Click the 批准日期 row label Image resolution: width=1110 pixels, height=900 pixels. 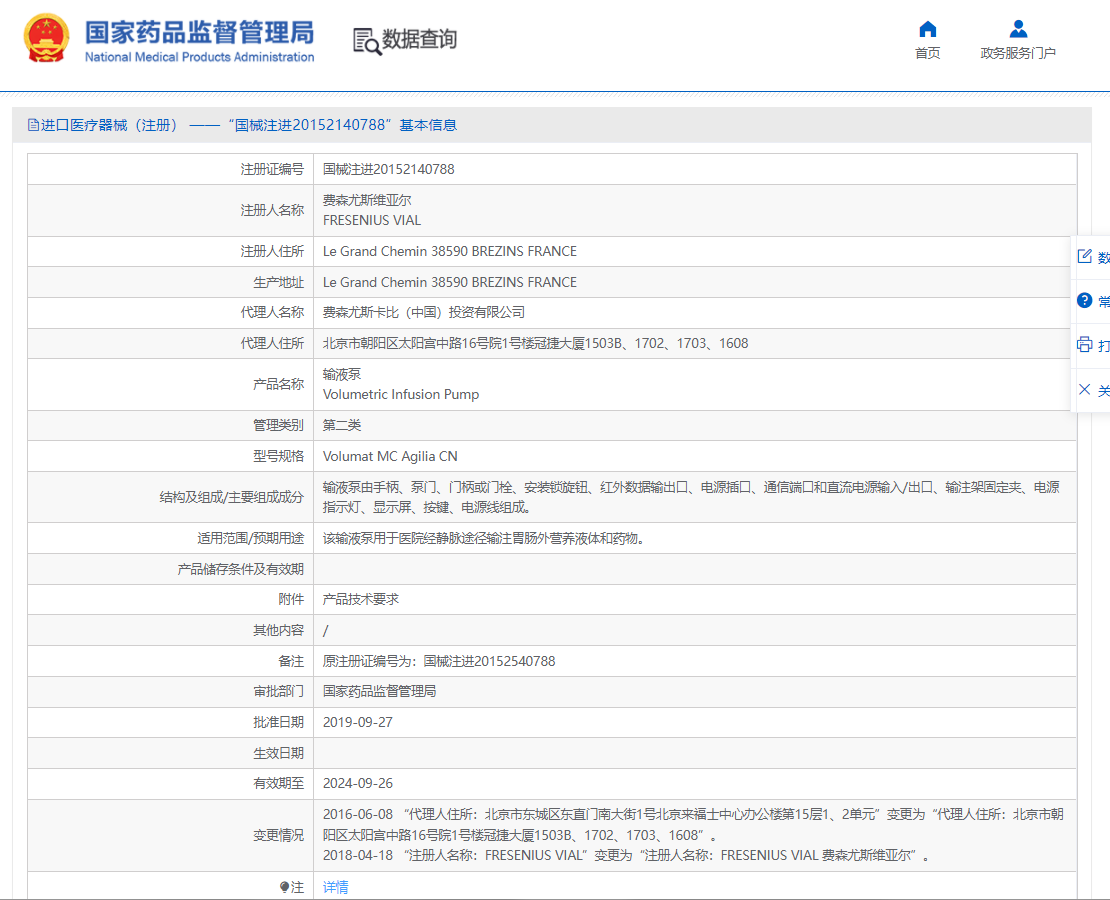(x=278, y=722)
